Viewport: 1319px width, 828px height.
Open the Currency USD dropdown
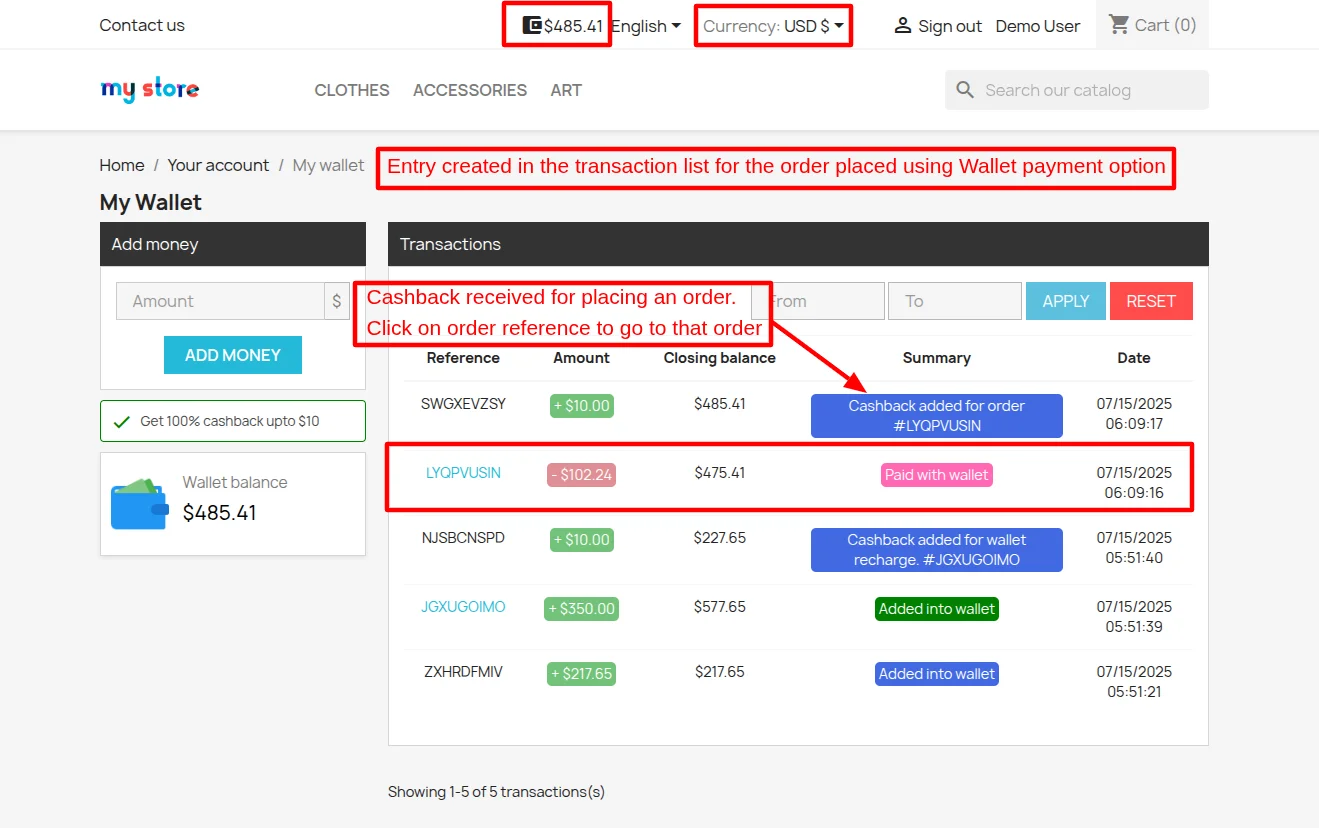coord(772,26)
